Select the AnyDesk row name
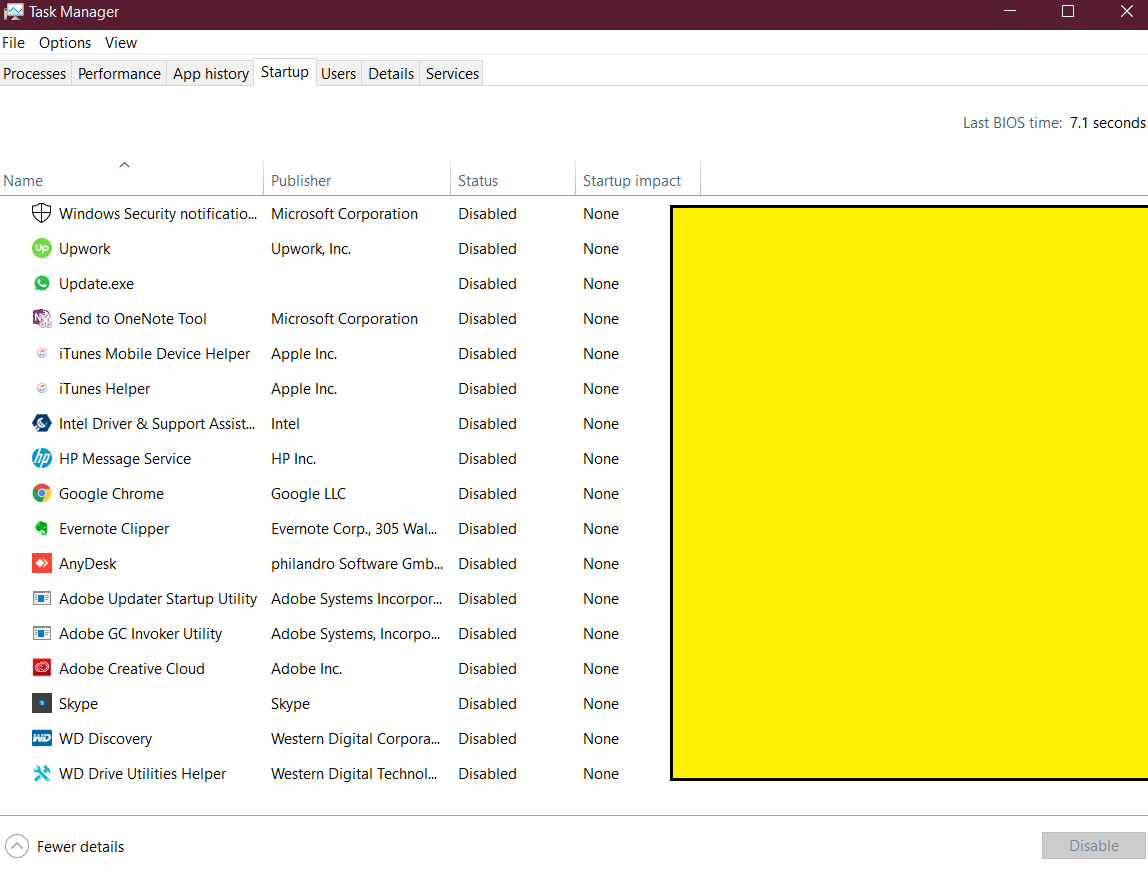 [x=88, y=563]
